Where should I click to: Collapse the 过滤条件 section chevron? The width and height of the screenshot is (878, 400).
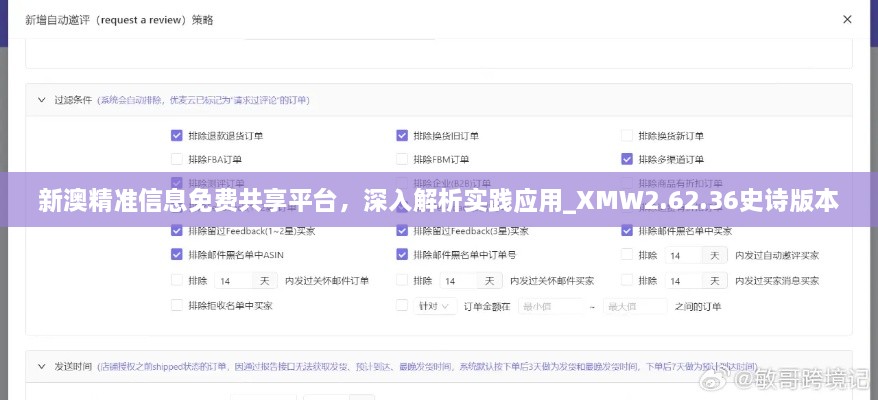pos(41,100)
